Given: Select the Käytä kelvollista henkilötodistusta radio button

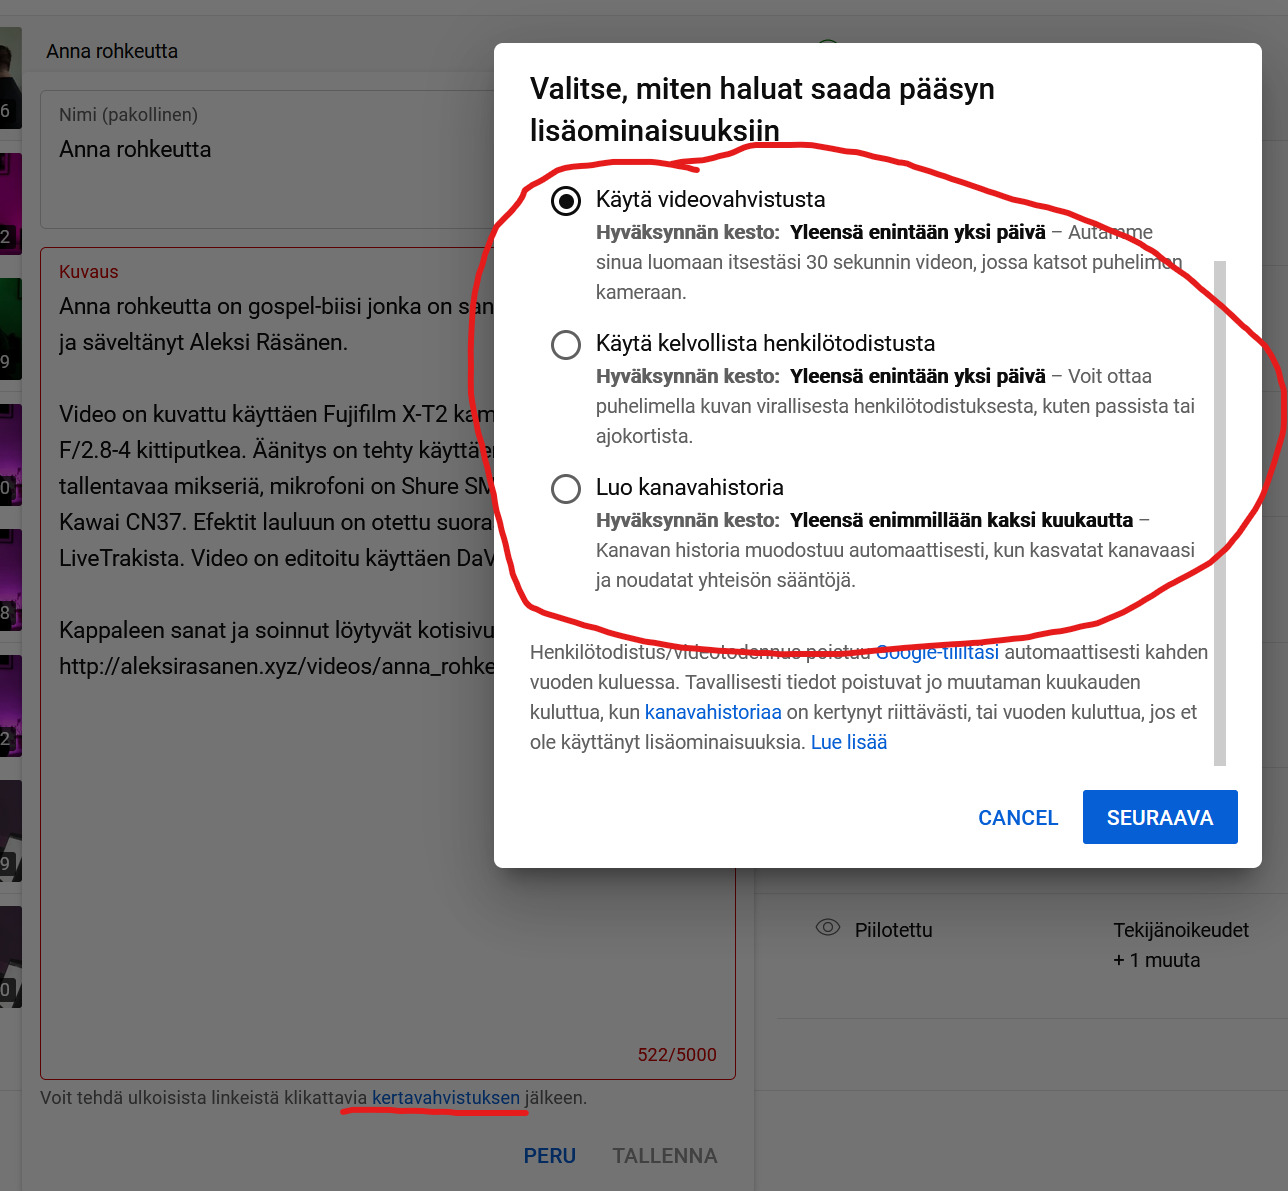Looking at the screenshot, I should 566,345.
